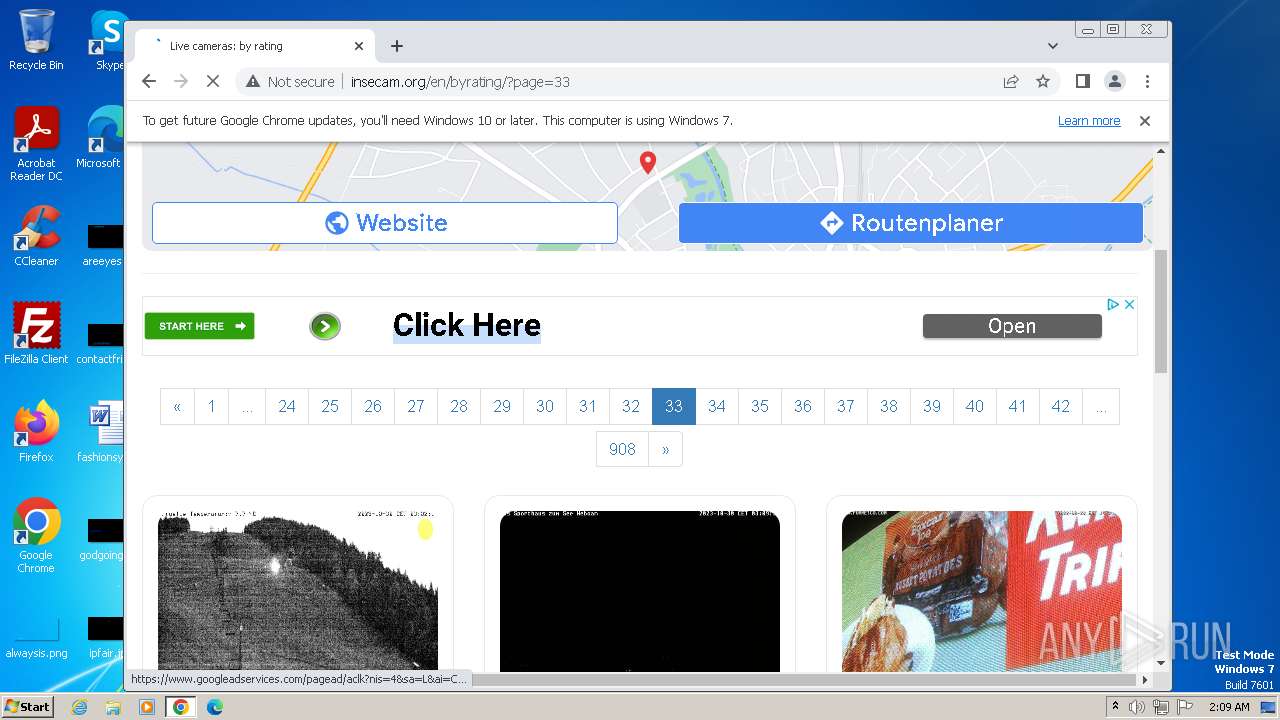Go to page 41
Screen dimensions: 1280x720
[1018, 406]
